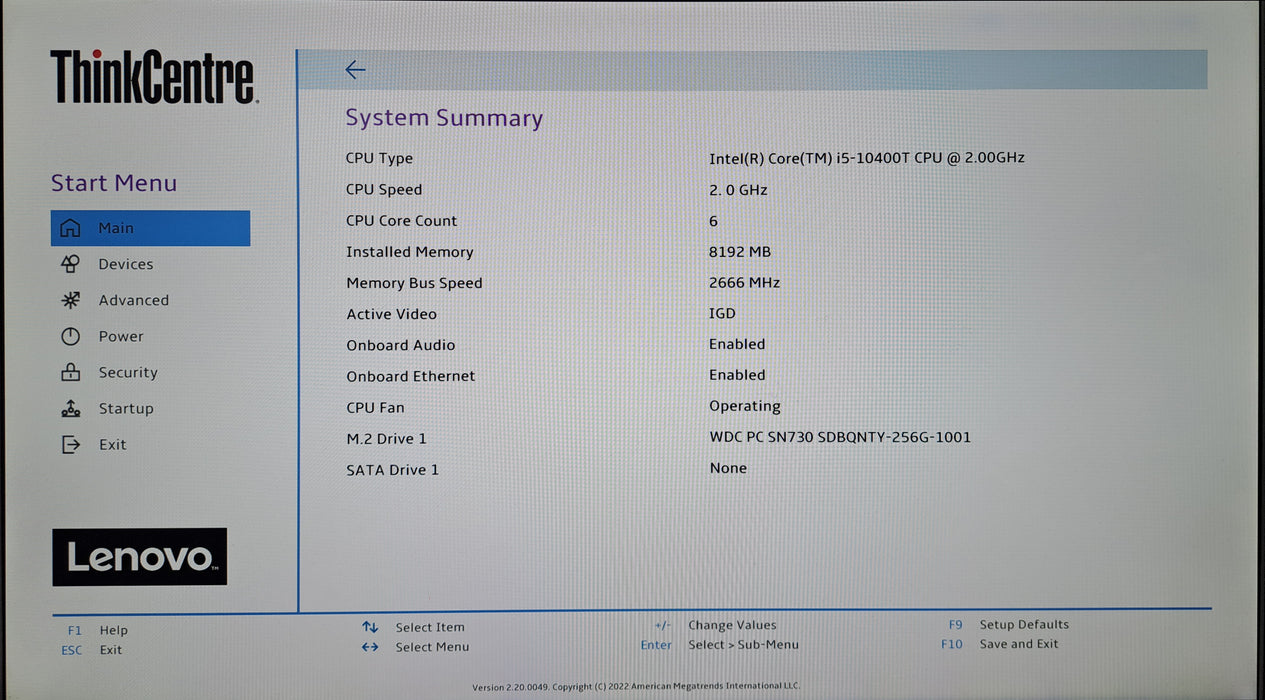Select the SATA Drive 1 label
This screenshot has height=700, width=1265.
coord(392,469)
